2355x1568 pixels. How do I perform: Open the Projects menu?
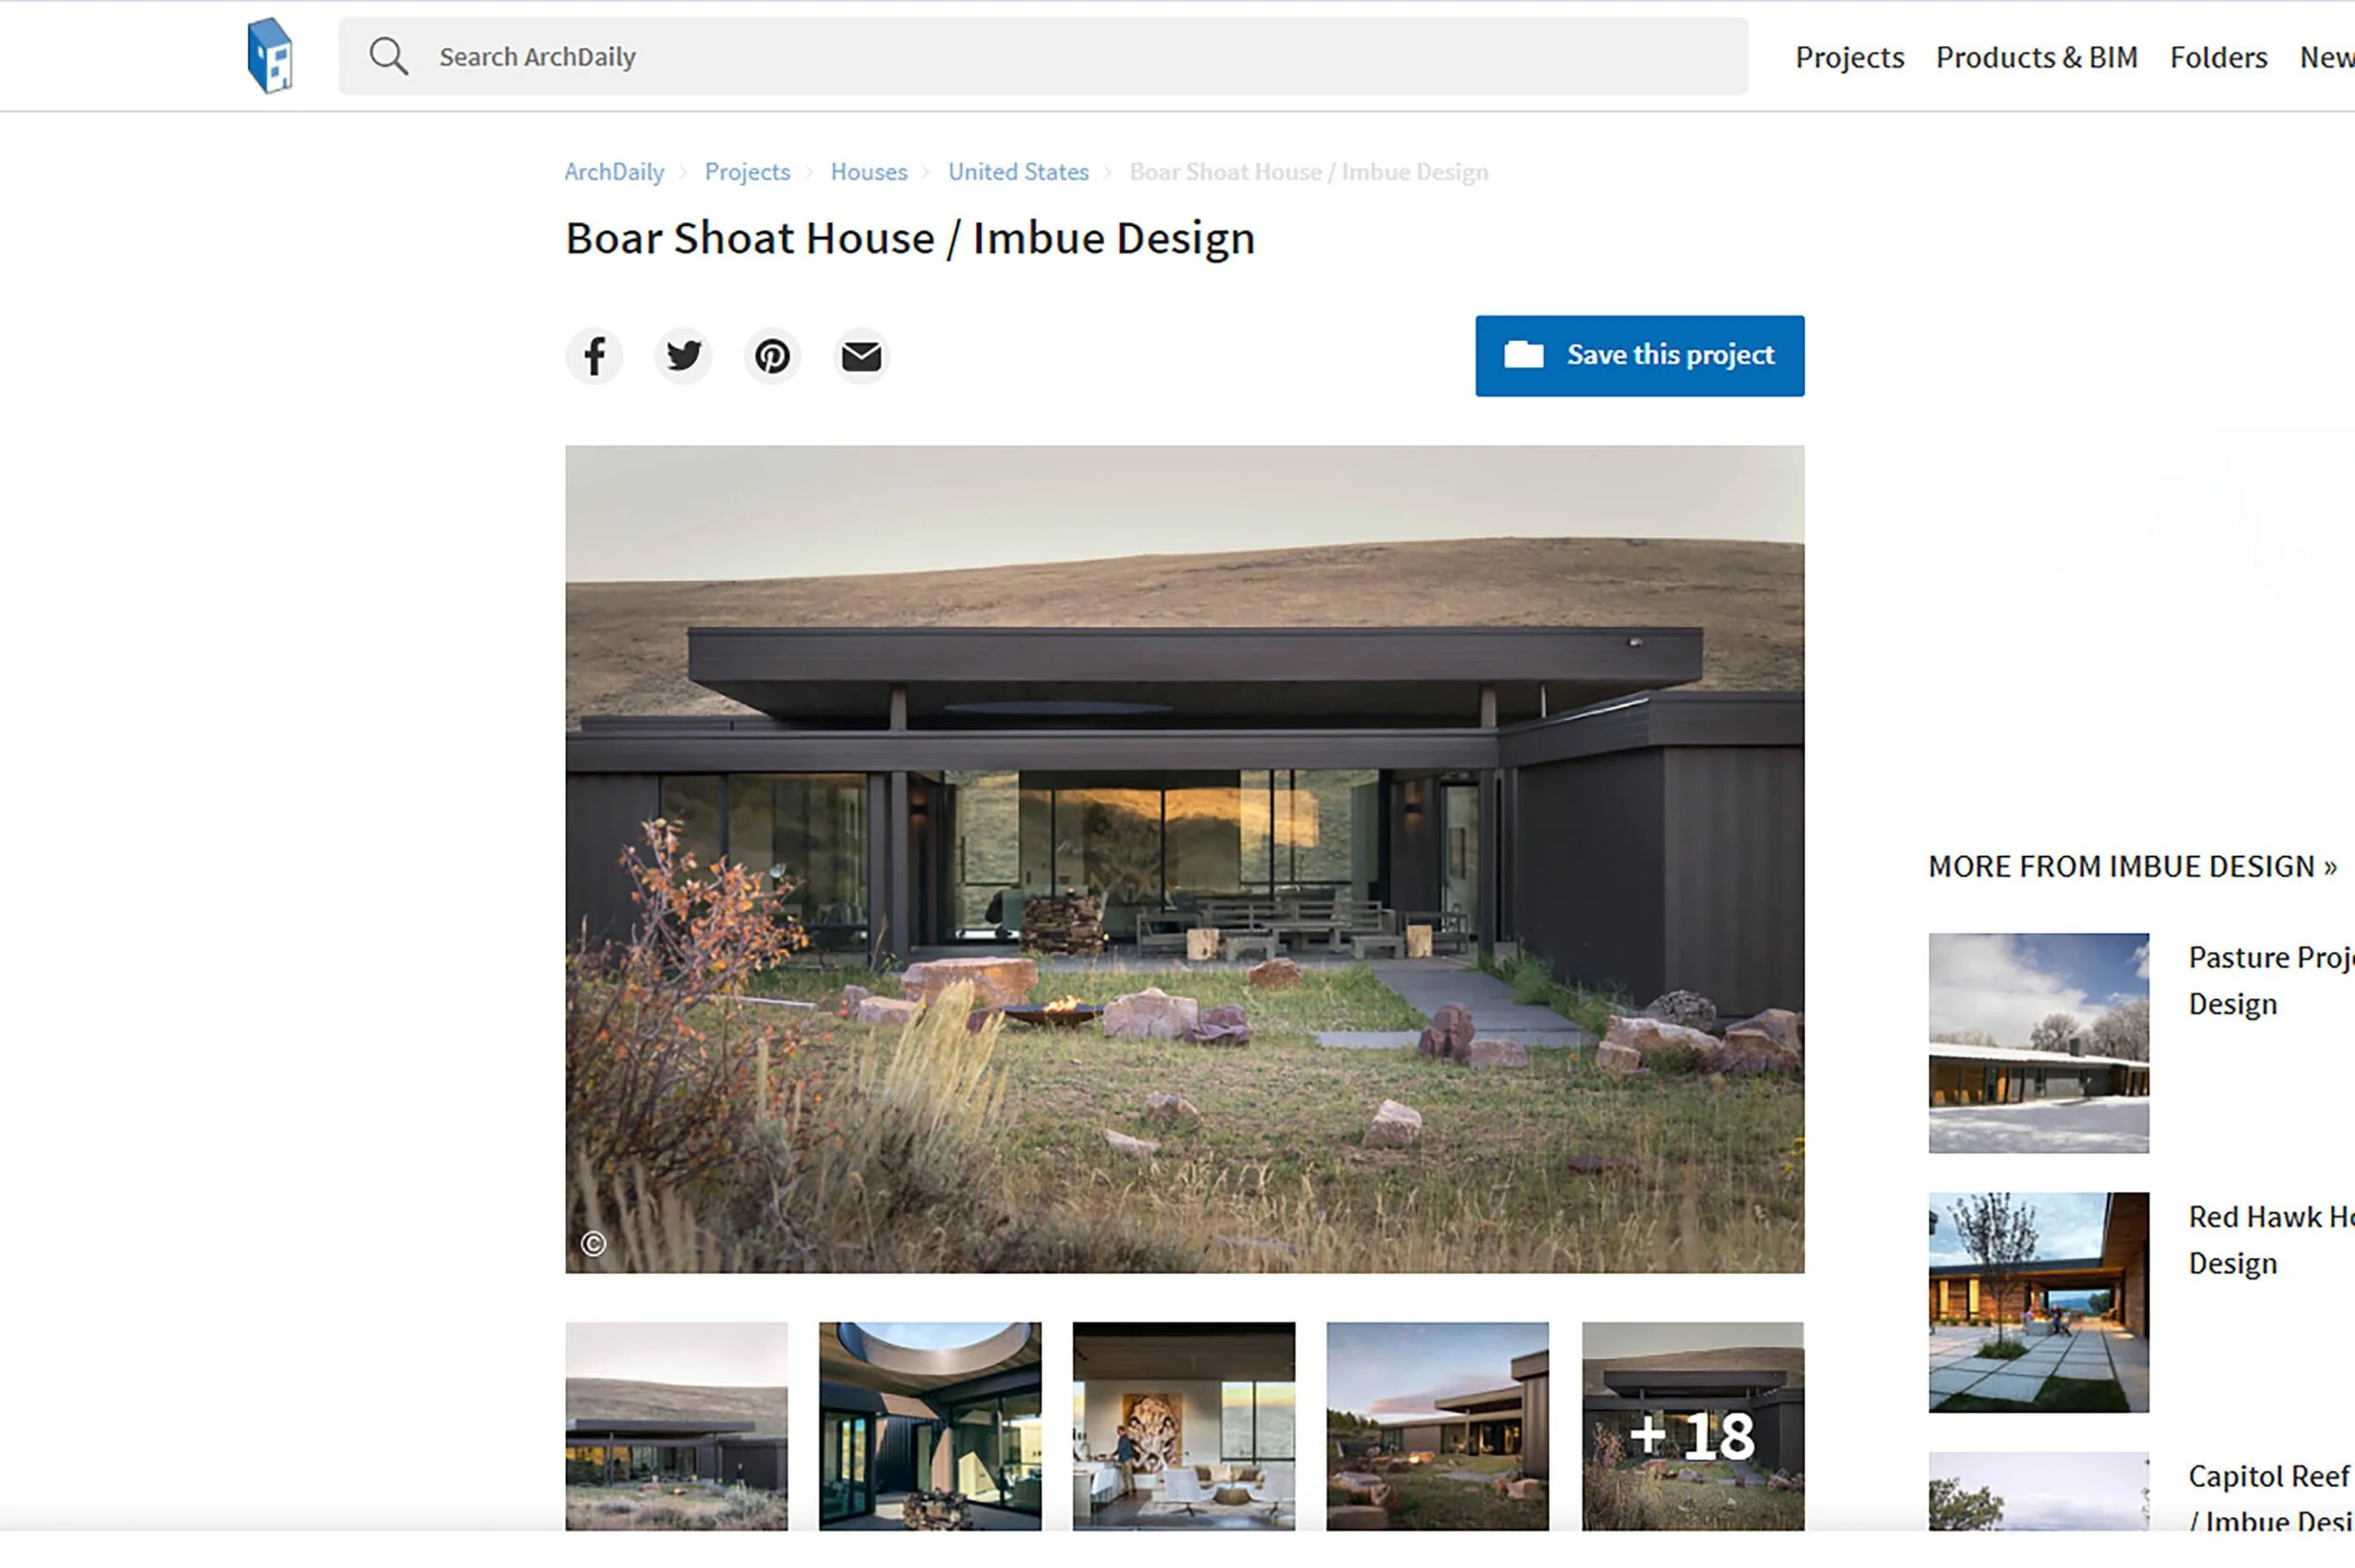(1849, 57)
